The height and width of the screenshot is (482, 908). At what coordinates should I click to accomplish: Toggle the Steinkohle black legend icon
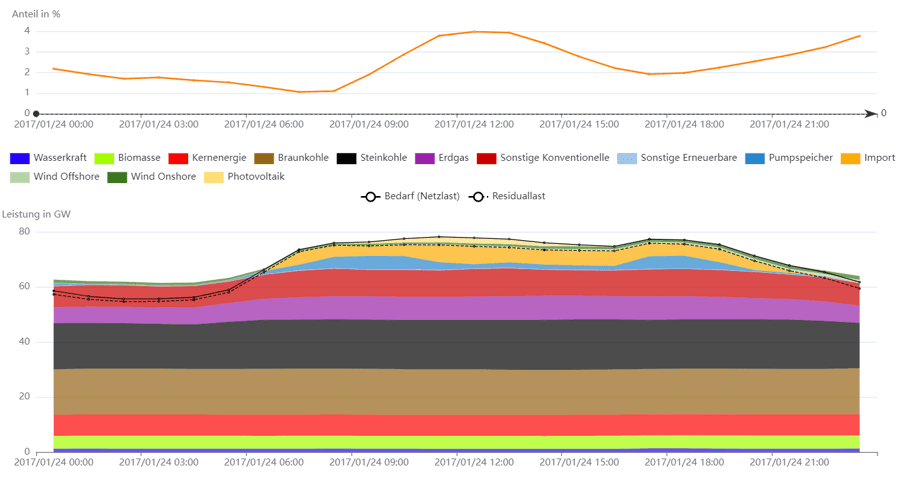[x=347, y=158]
